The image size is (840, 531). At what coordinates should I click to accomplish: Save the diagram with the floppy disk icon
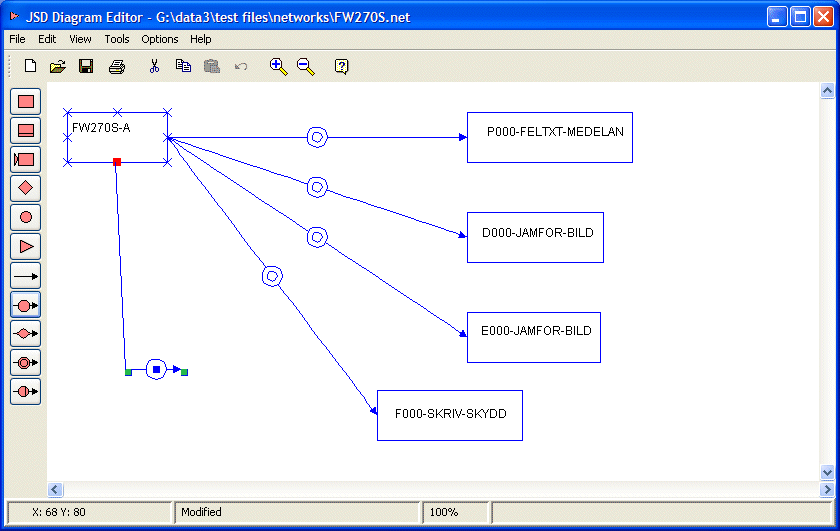86,67
